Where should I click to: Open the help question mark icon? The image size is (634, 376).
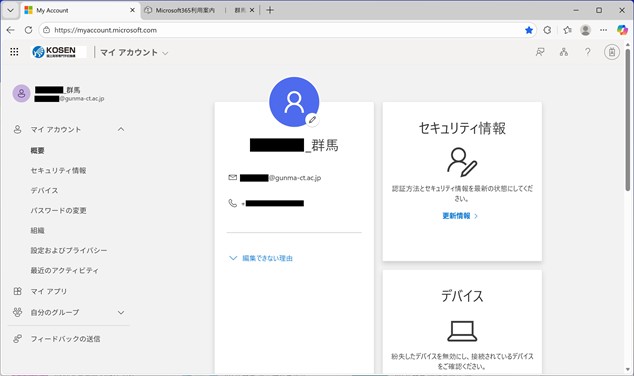588,52
